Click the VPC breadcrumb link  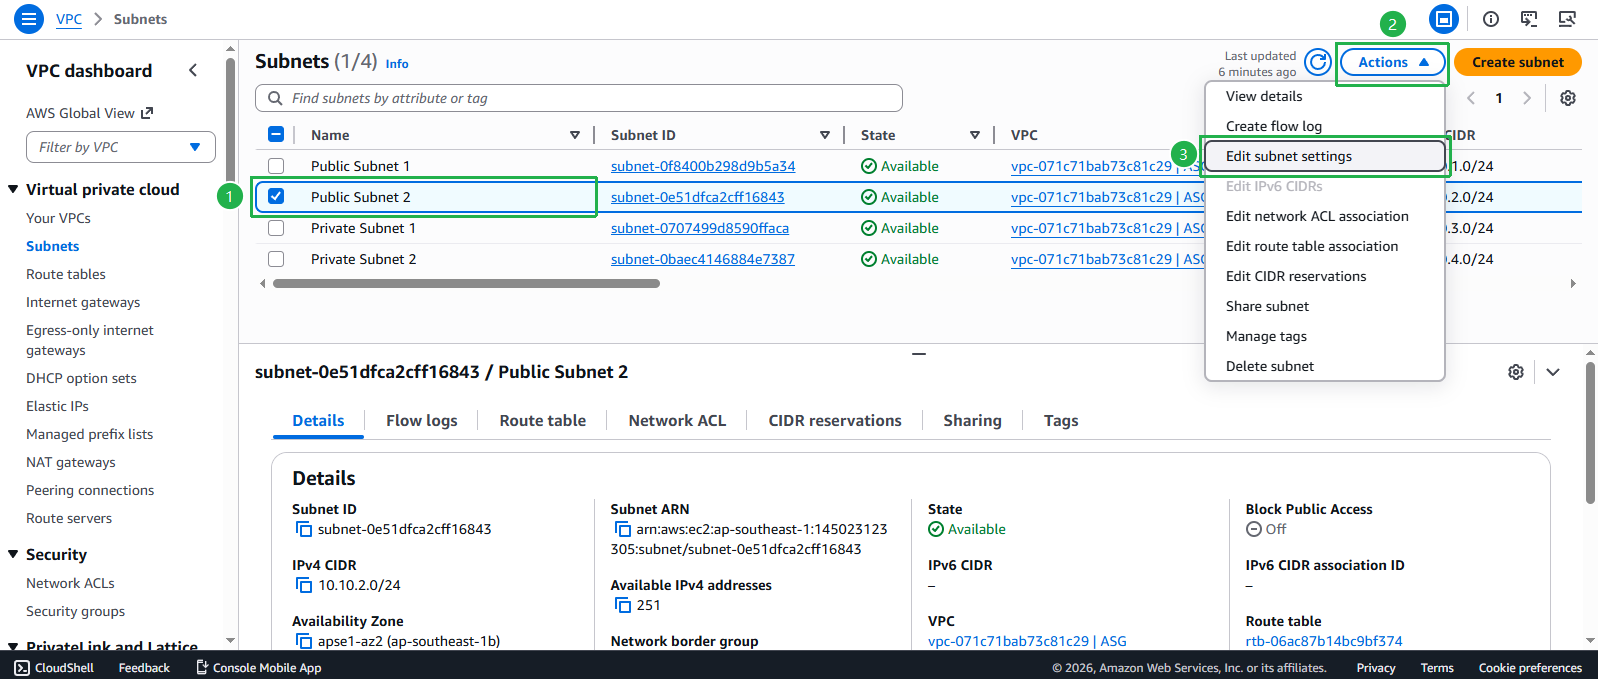click(69, 19)
